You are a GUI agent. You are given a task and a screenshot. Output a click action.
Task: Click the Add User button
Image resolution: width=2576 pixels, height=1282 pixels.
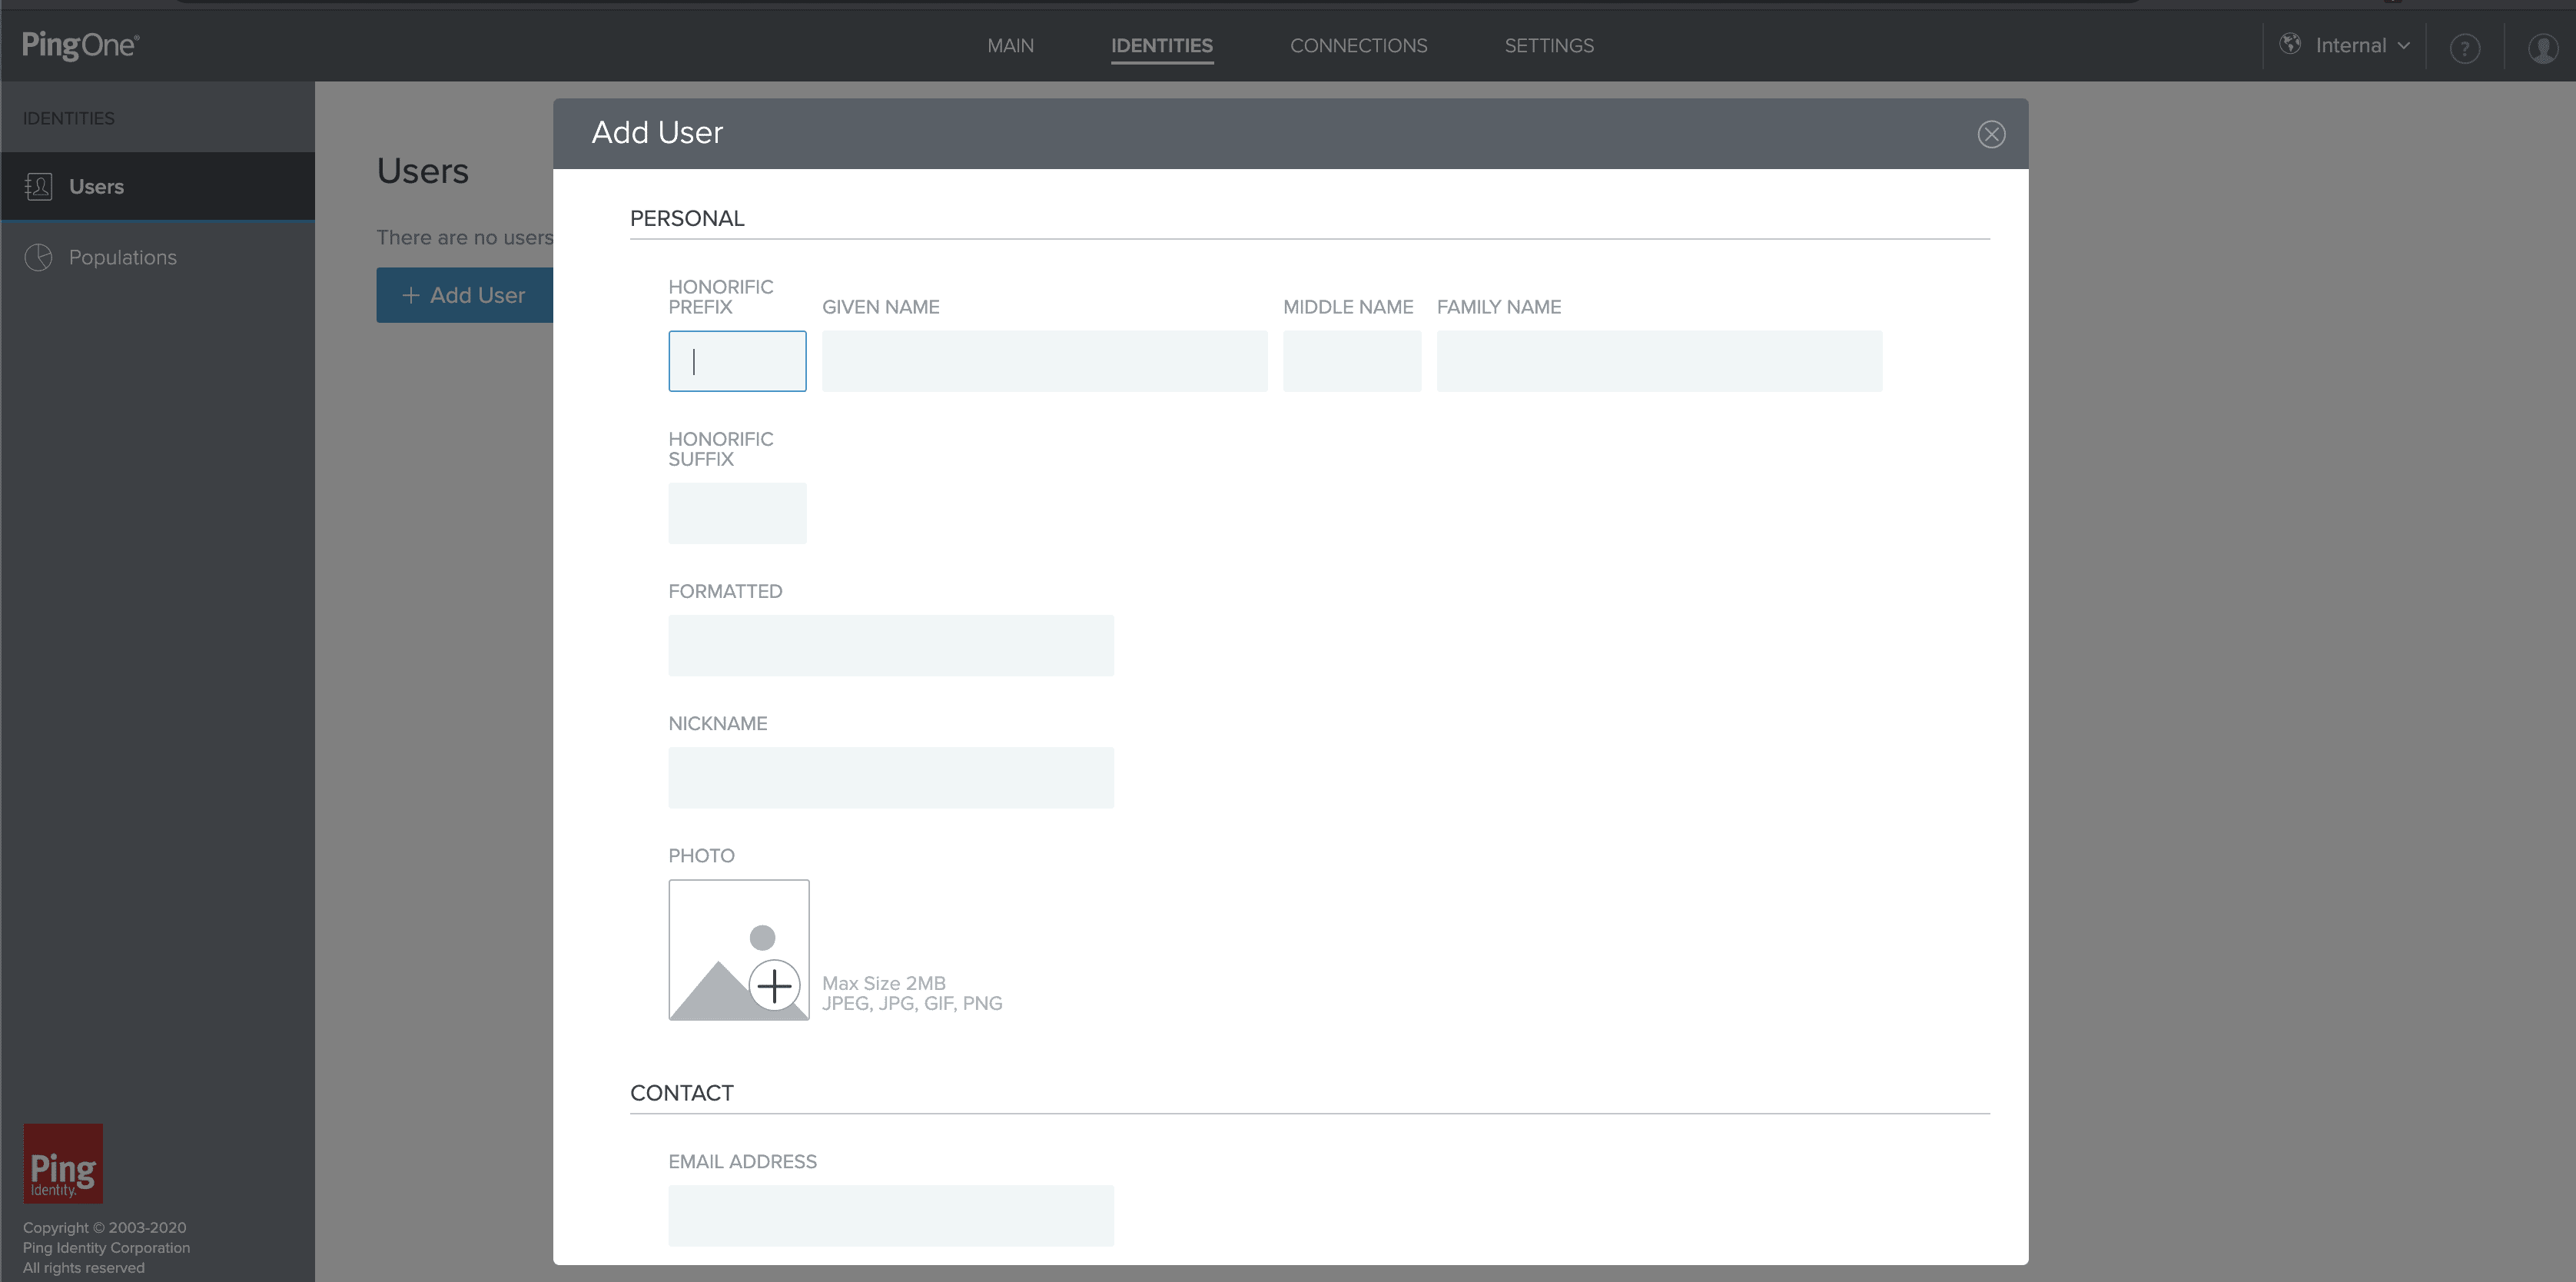(464, 295)
